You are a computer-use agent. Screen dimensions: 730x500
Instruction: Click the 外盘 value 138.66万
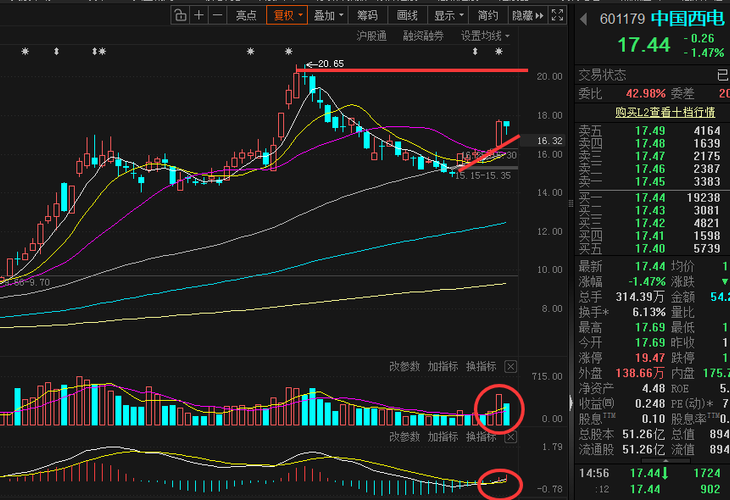pos(640,373)
